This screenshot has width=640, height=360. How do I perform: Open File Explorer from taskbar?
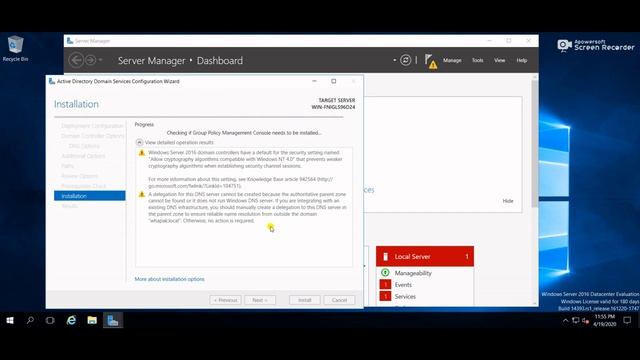[x=92, y=320]
